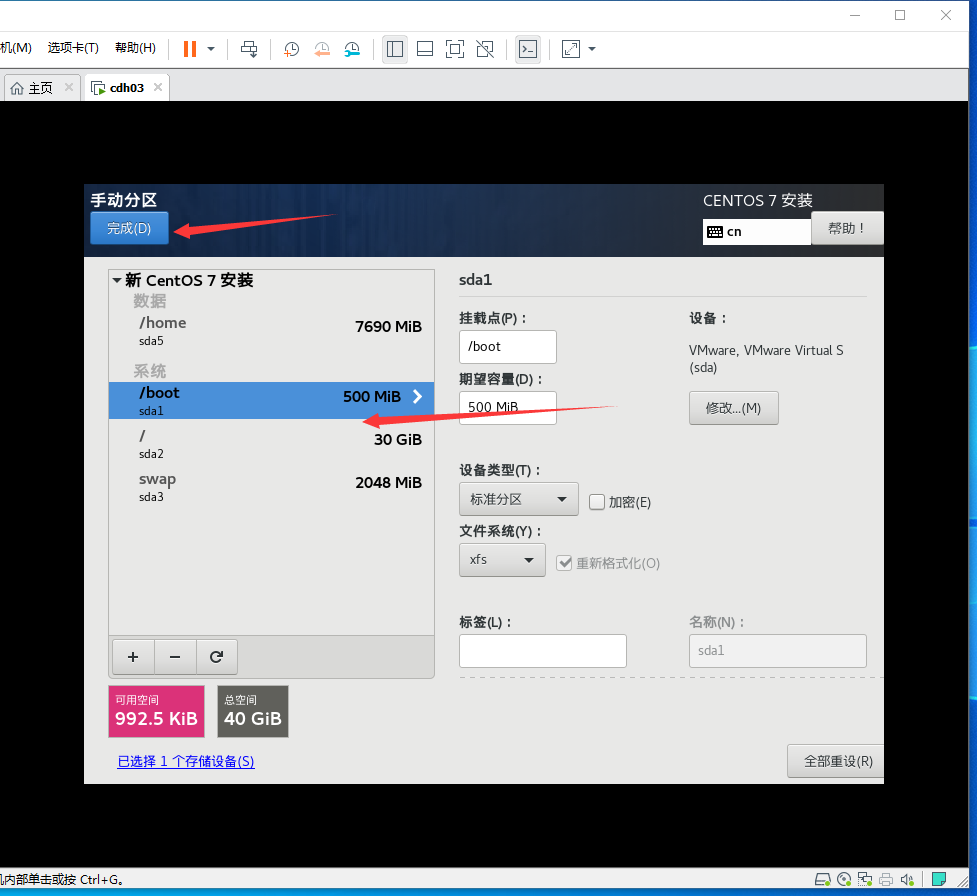Open the 设备类型 标准分区 dropdown
The image size is (977, 896).
518,499
